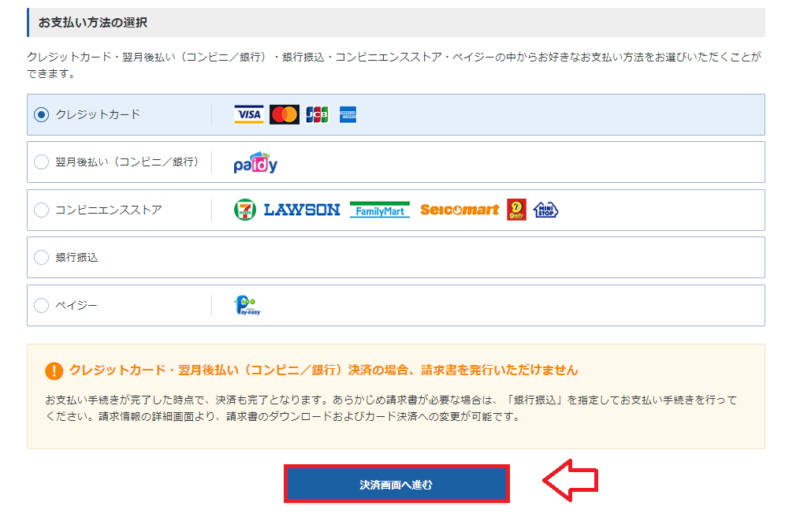
Task: Click the orange exclamation warning icon
Action: tap(54, 371)
